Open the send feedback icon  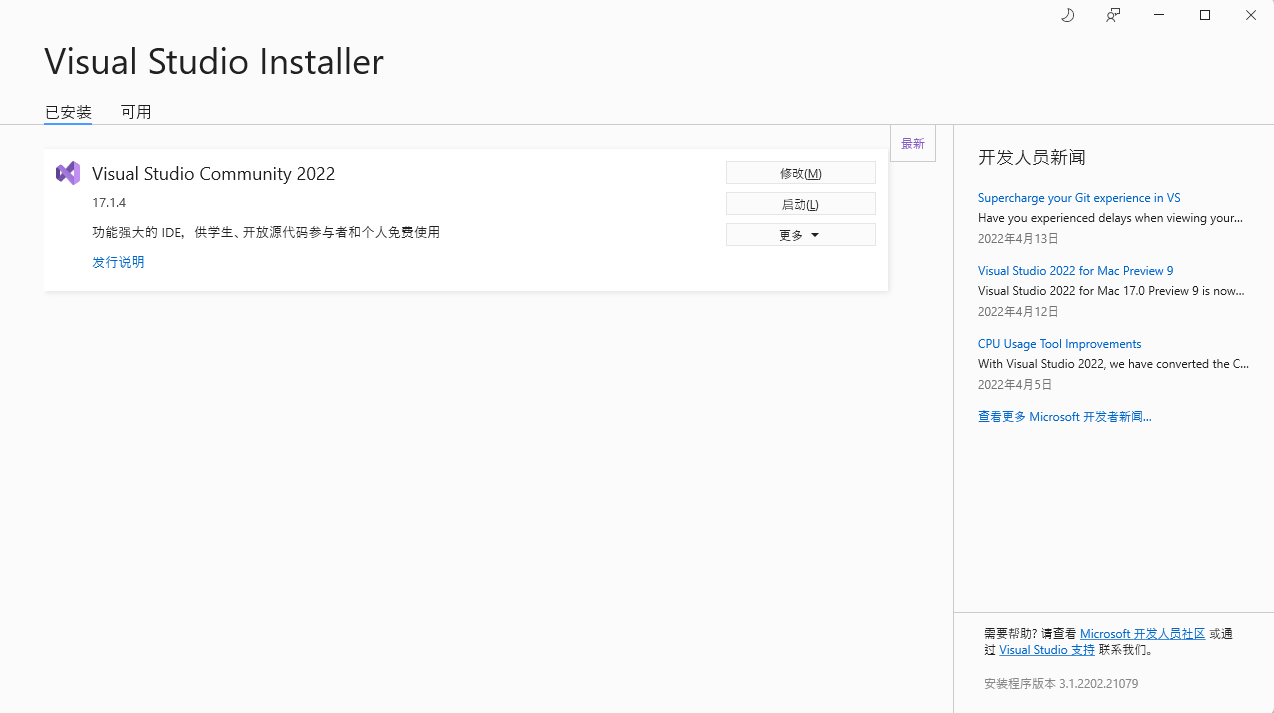pyautogui.click(x=1113, y=15)
